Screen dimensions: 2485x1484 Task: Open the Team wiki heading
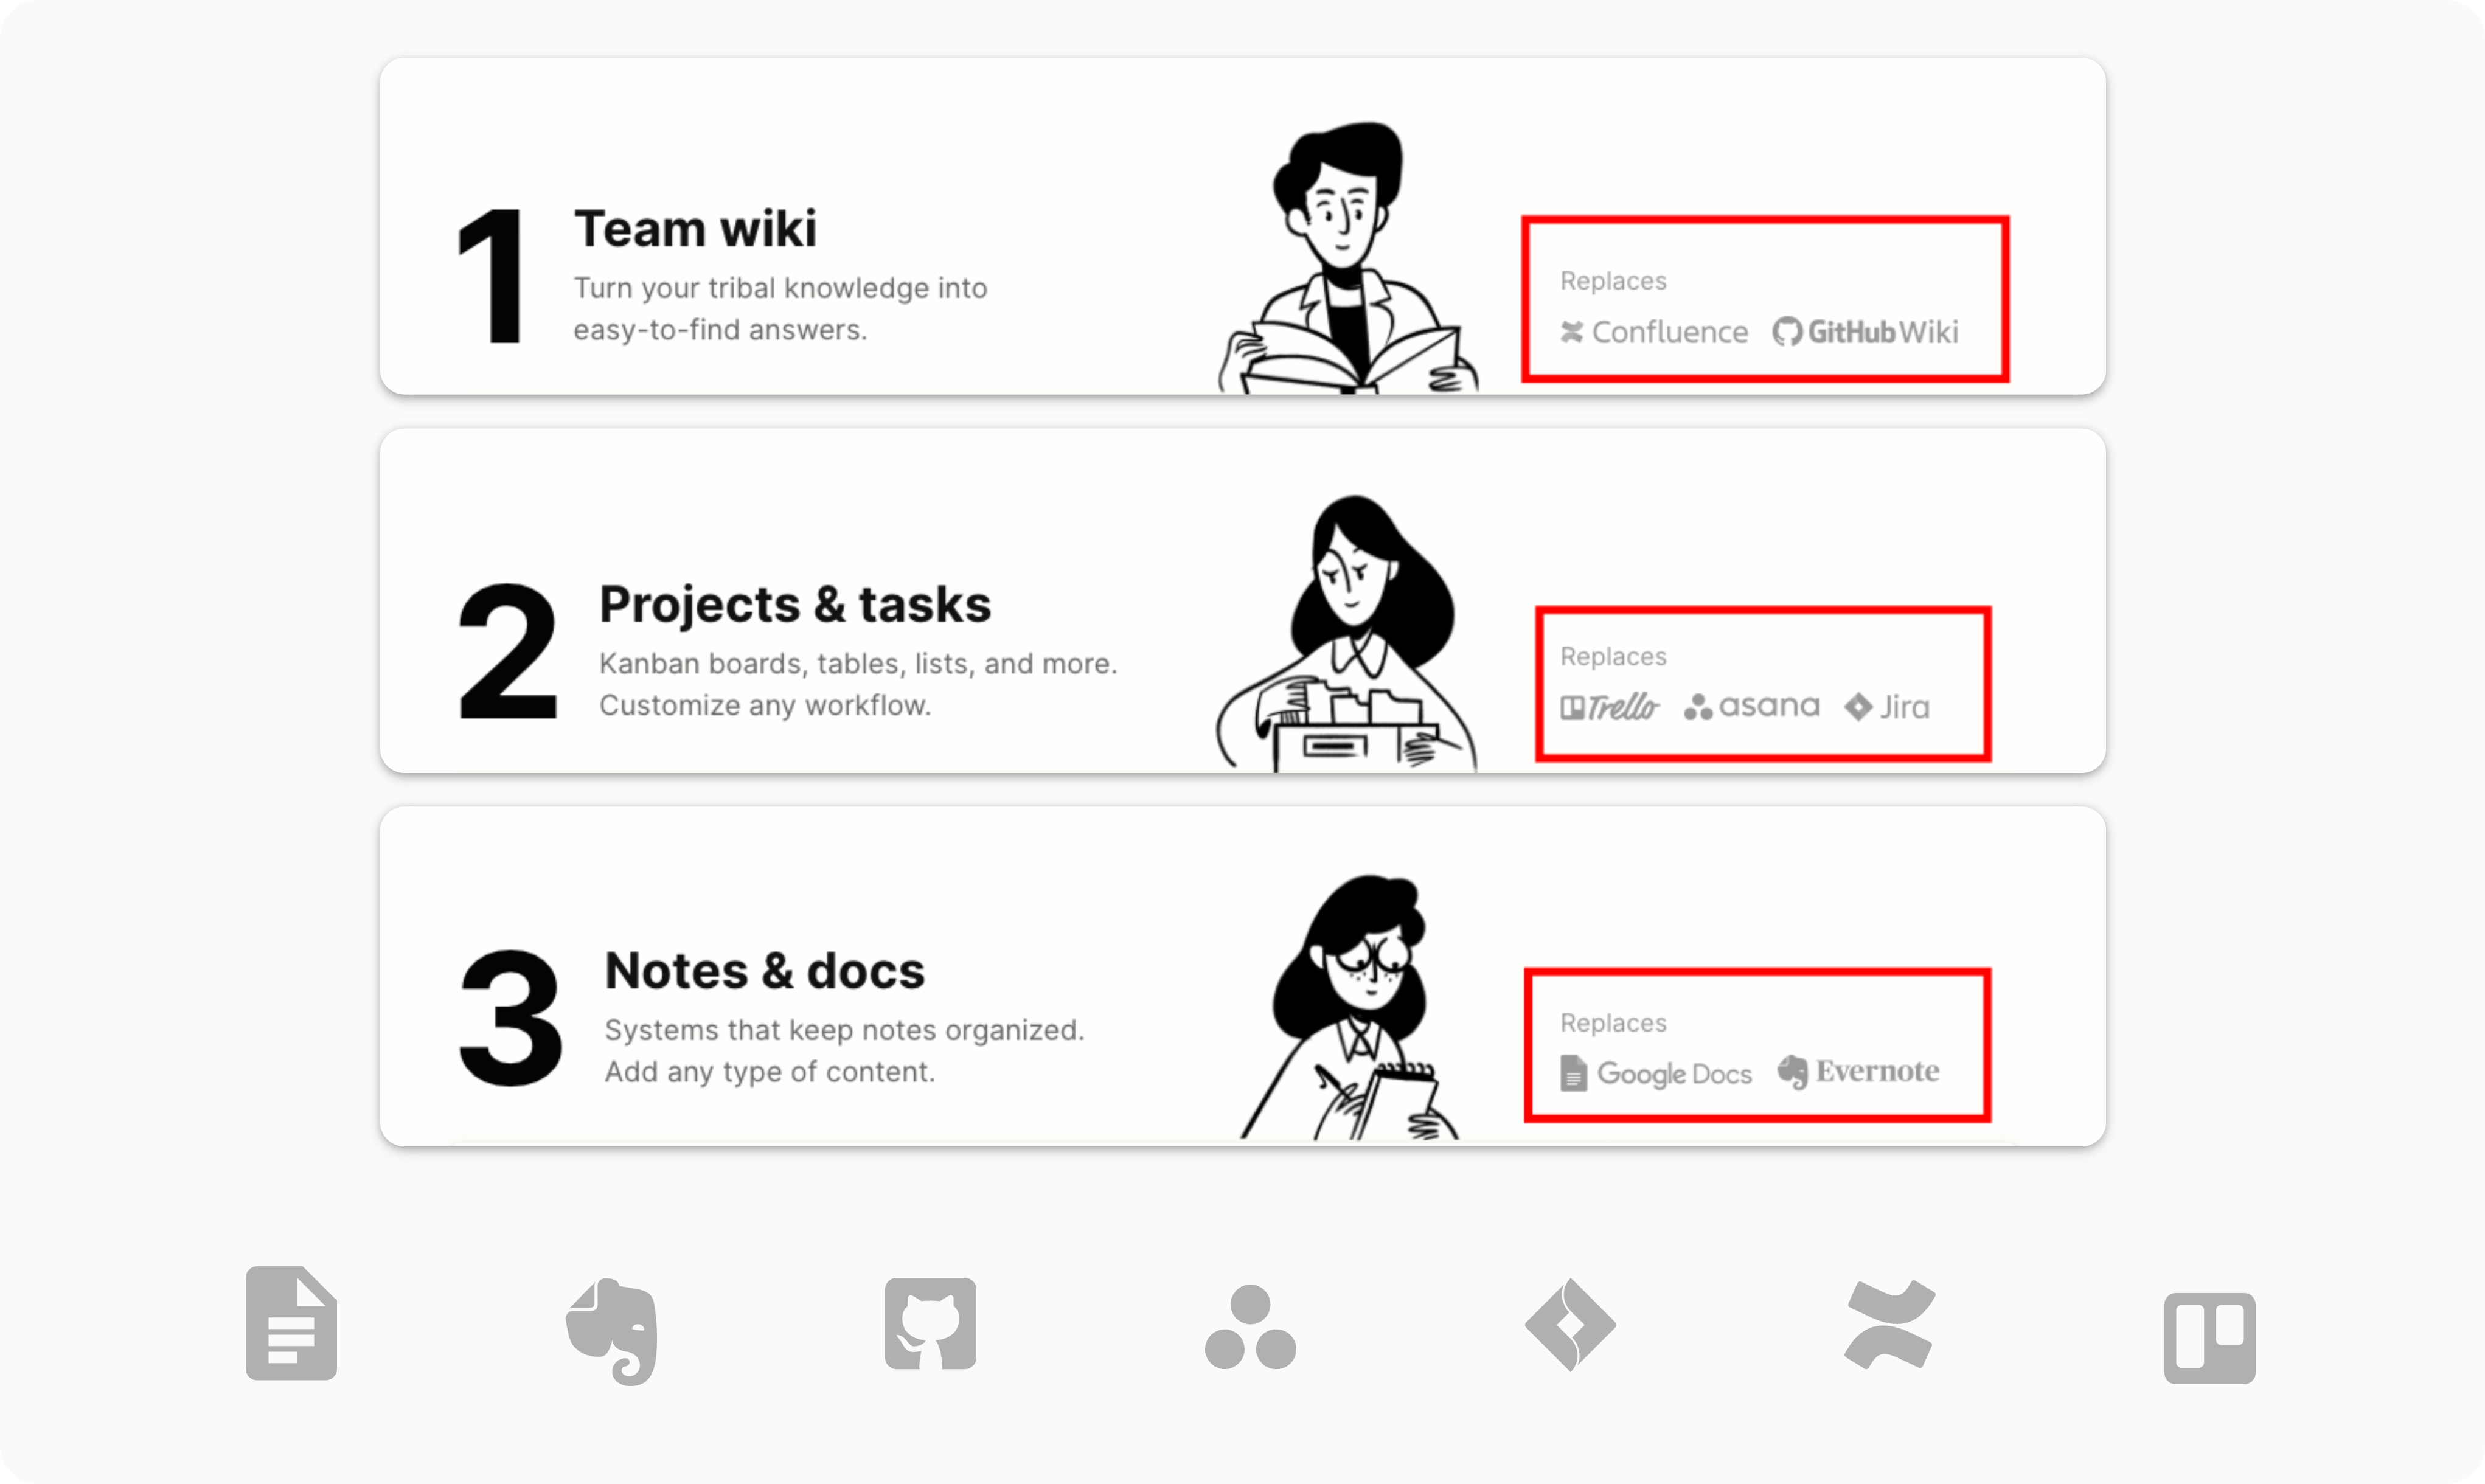tap(695, 229)
